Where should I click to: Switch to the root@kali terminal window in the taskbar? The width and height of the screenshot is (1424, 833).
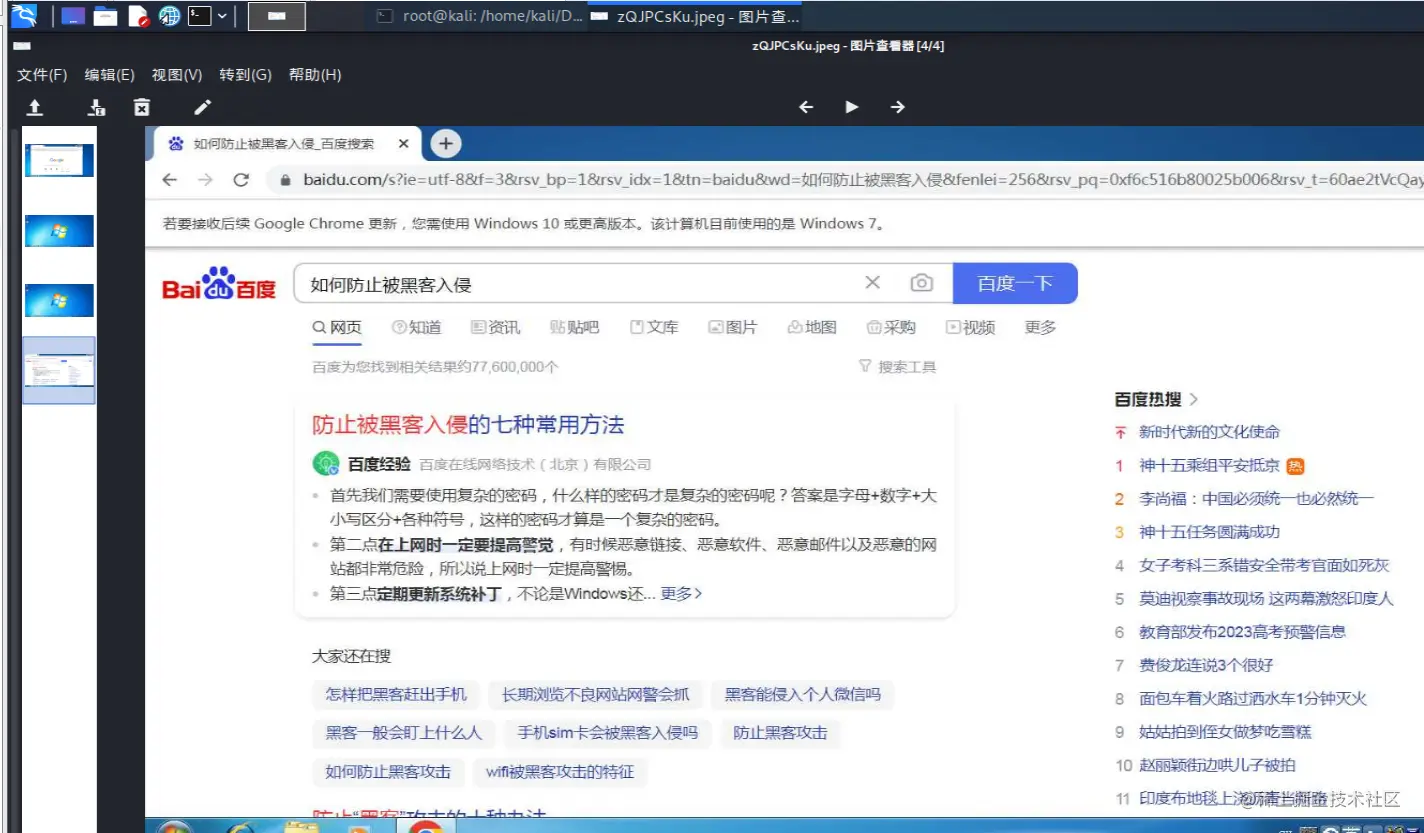[x=480, y=16]
